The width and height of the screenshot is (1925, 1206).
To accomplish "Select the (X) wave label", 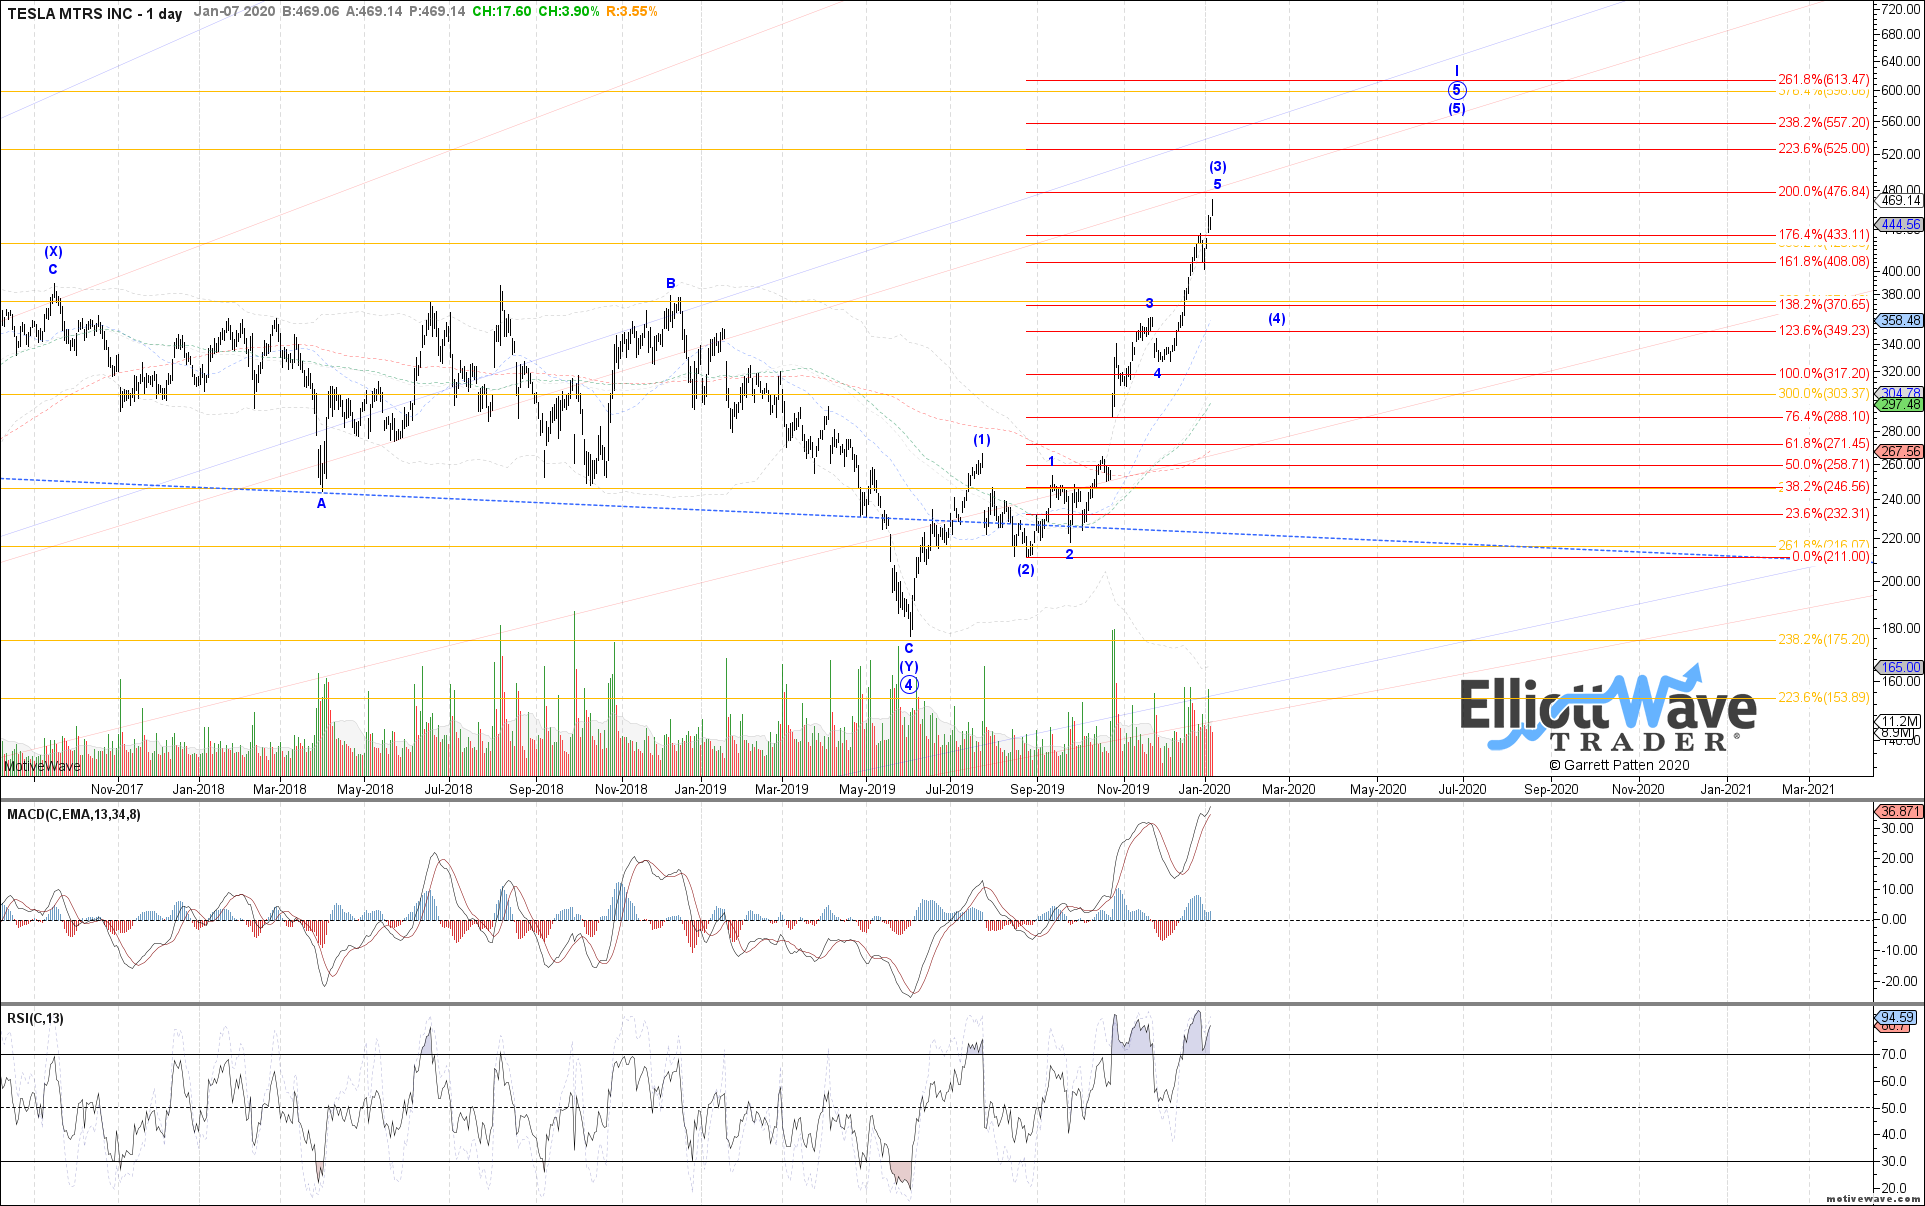I will (x=53, y=252).
